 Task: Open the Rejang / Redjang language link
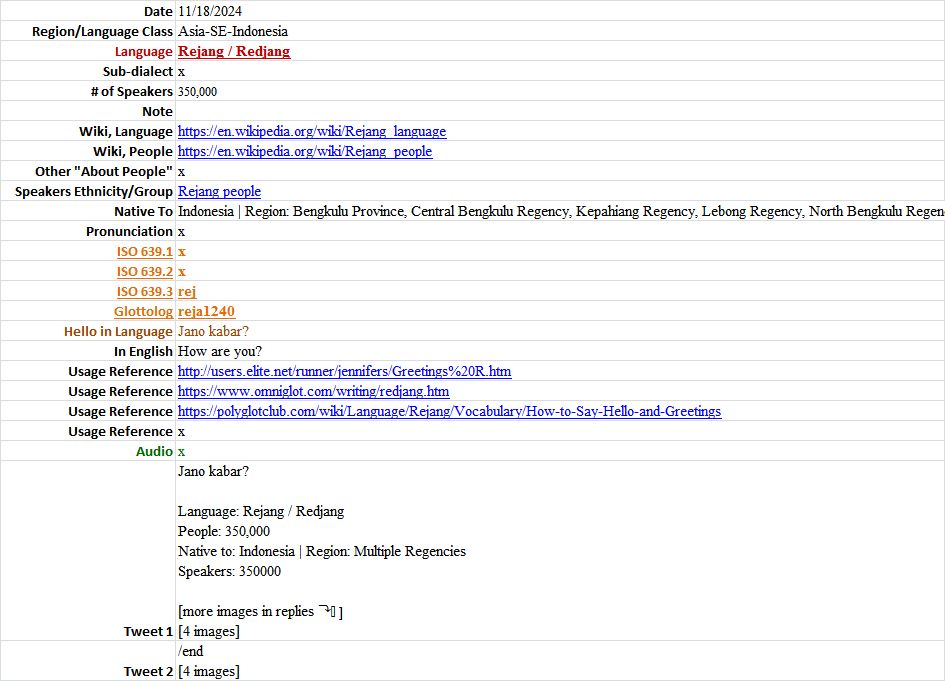[x=234, y=51]
